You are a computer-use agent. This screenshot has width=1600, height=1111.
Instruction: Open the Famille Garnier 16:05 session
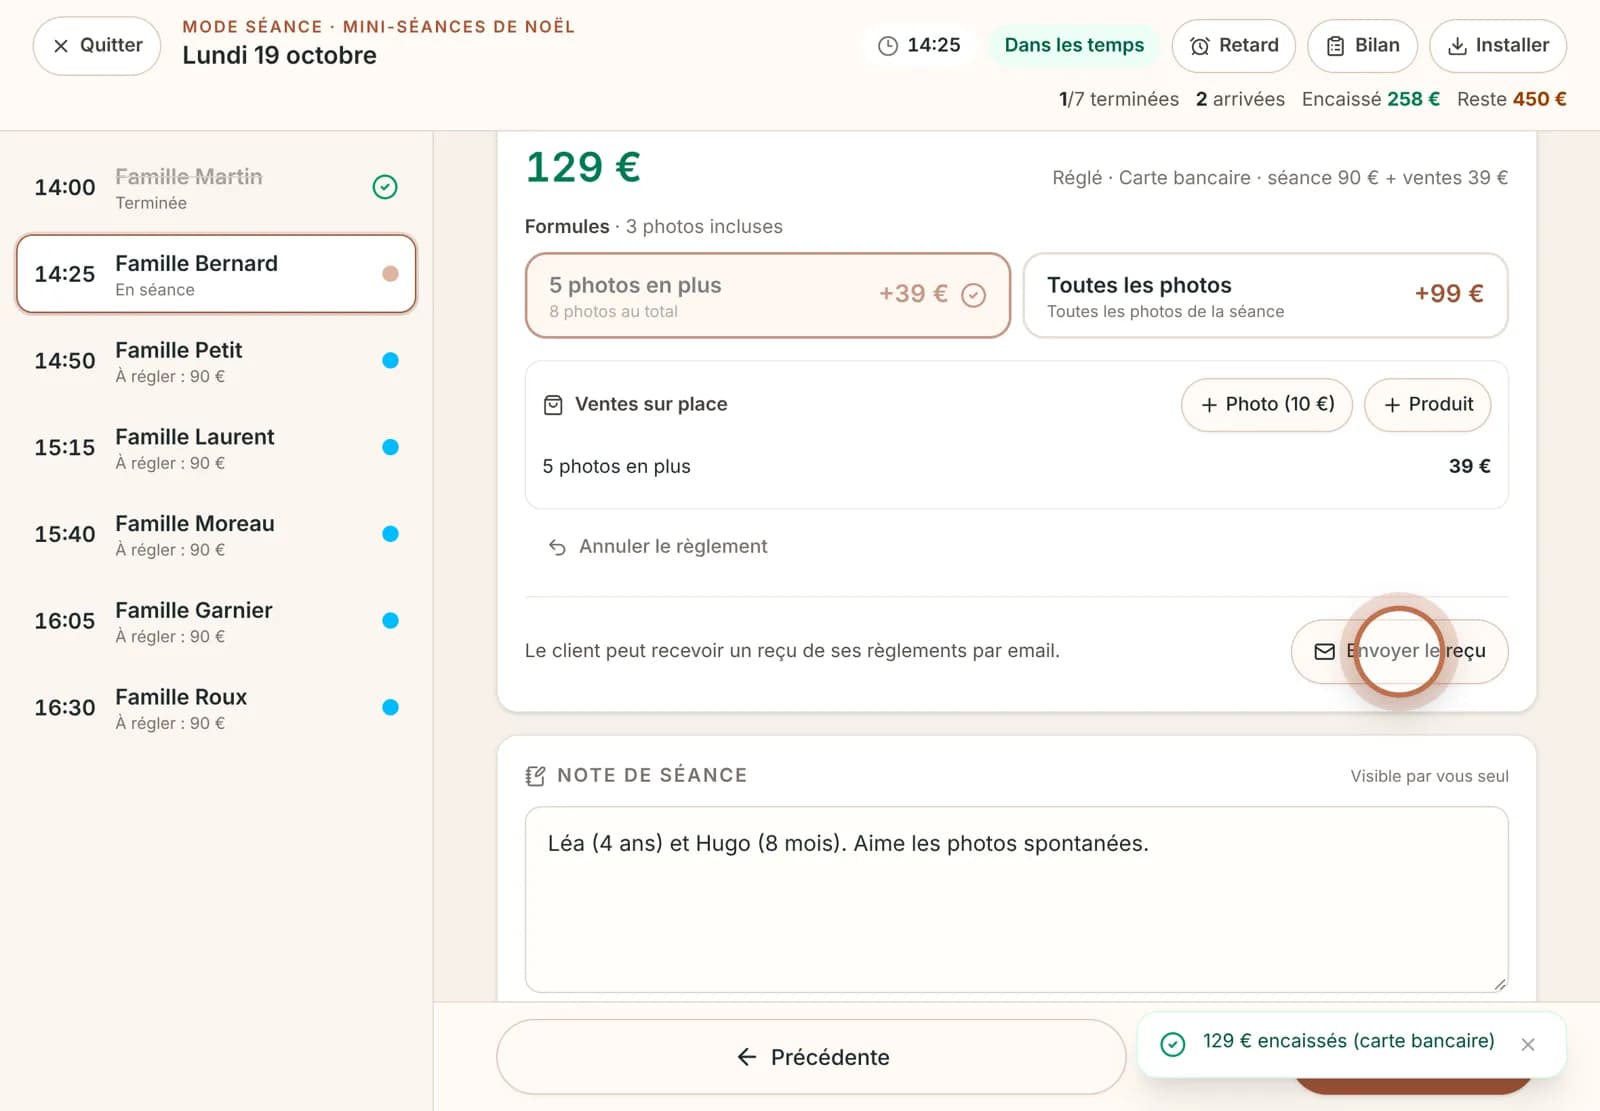[216, 621]
